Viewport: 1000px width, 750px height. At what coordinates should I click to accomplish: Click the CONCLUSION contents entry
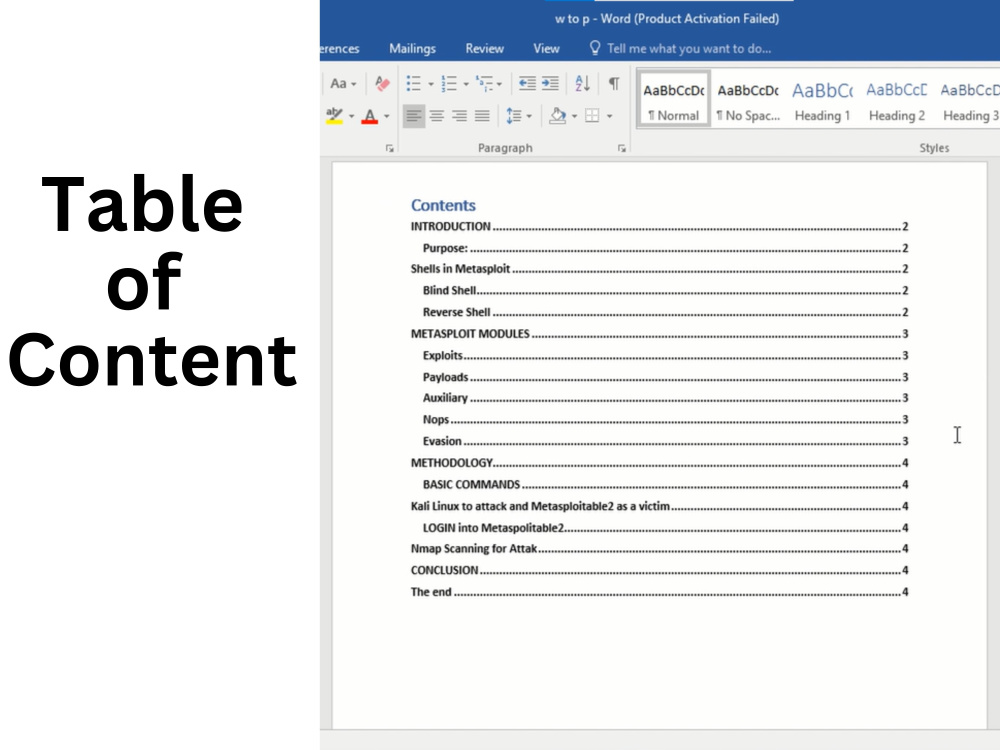pyautogui.click(x=659, y=570)
